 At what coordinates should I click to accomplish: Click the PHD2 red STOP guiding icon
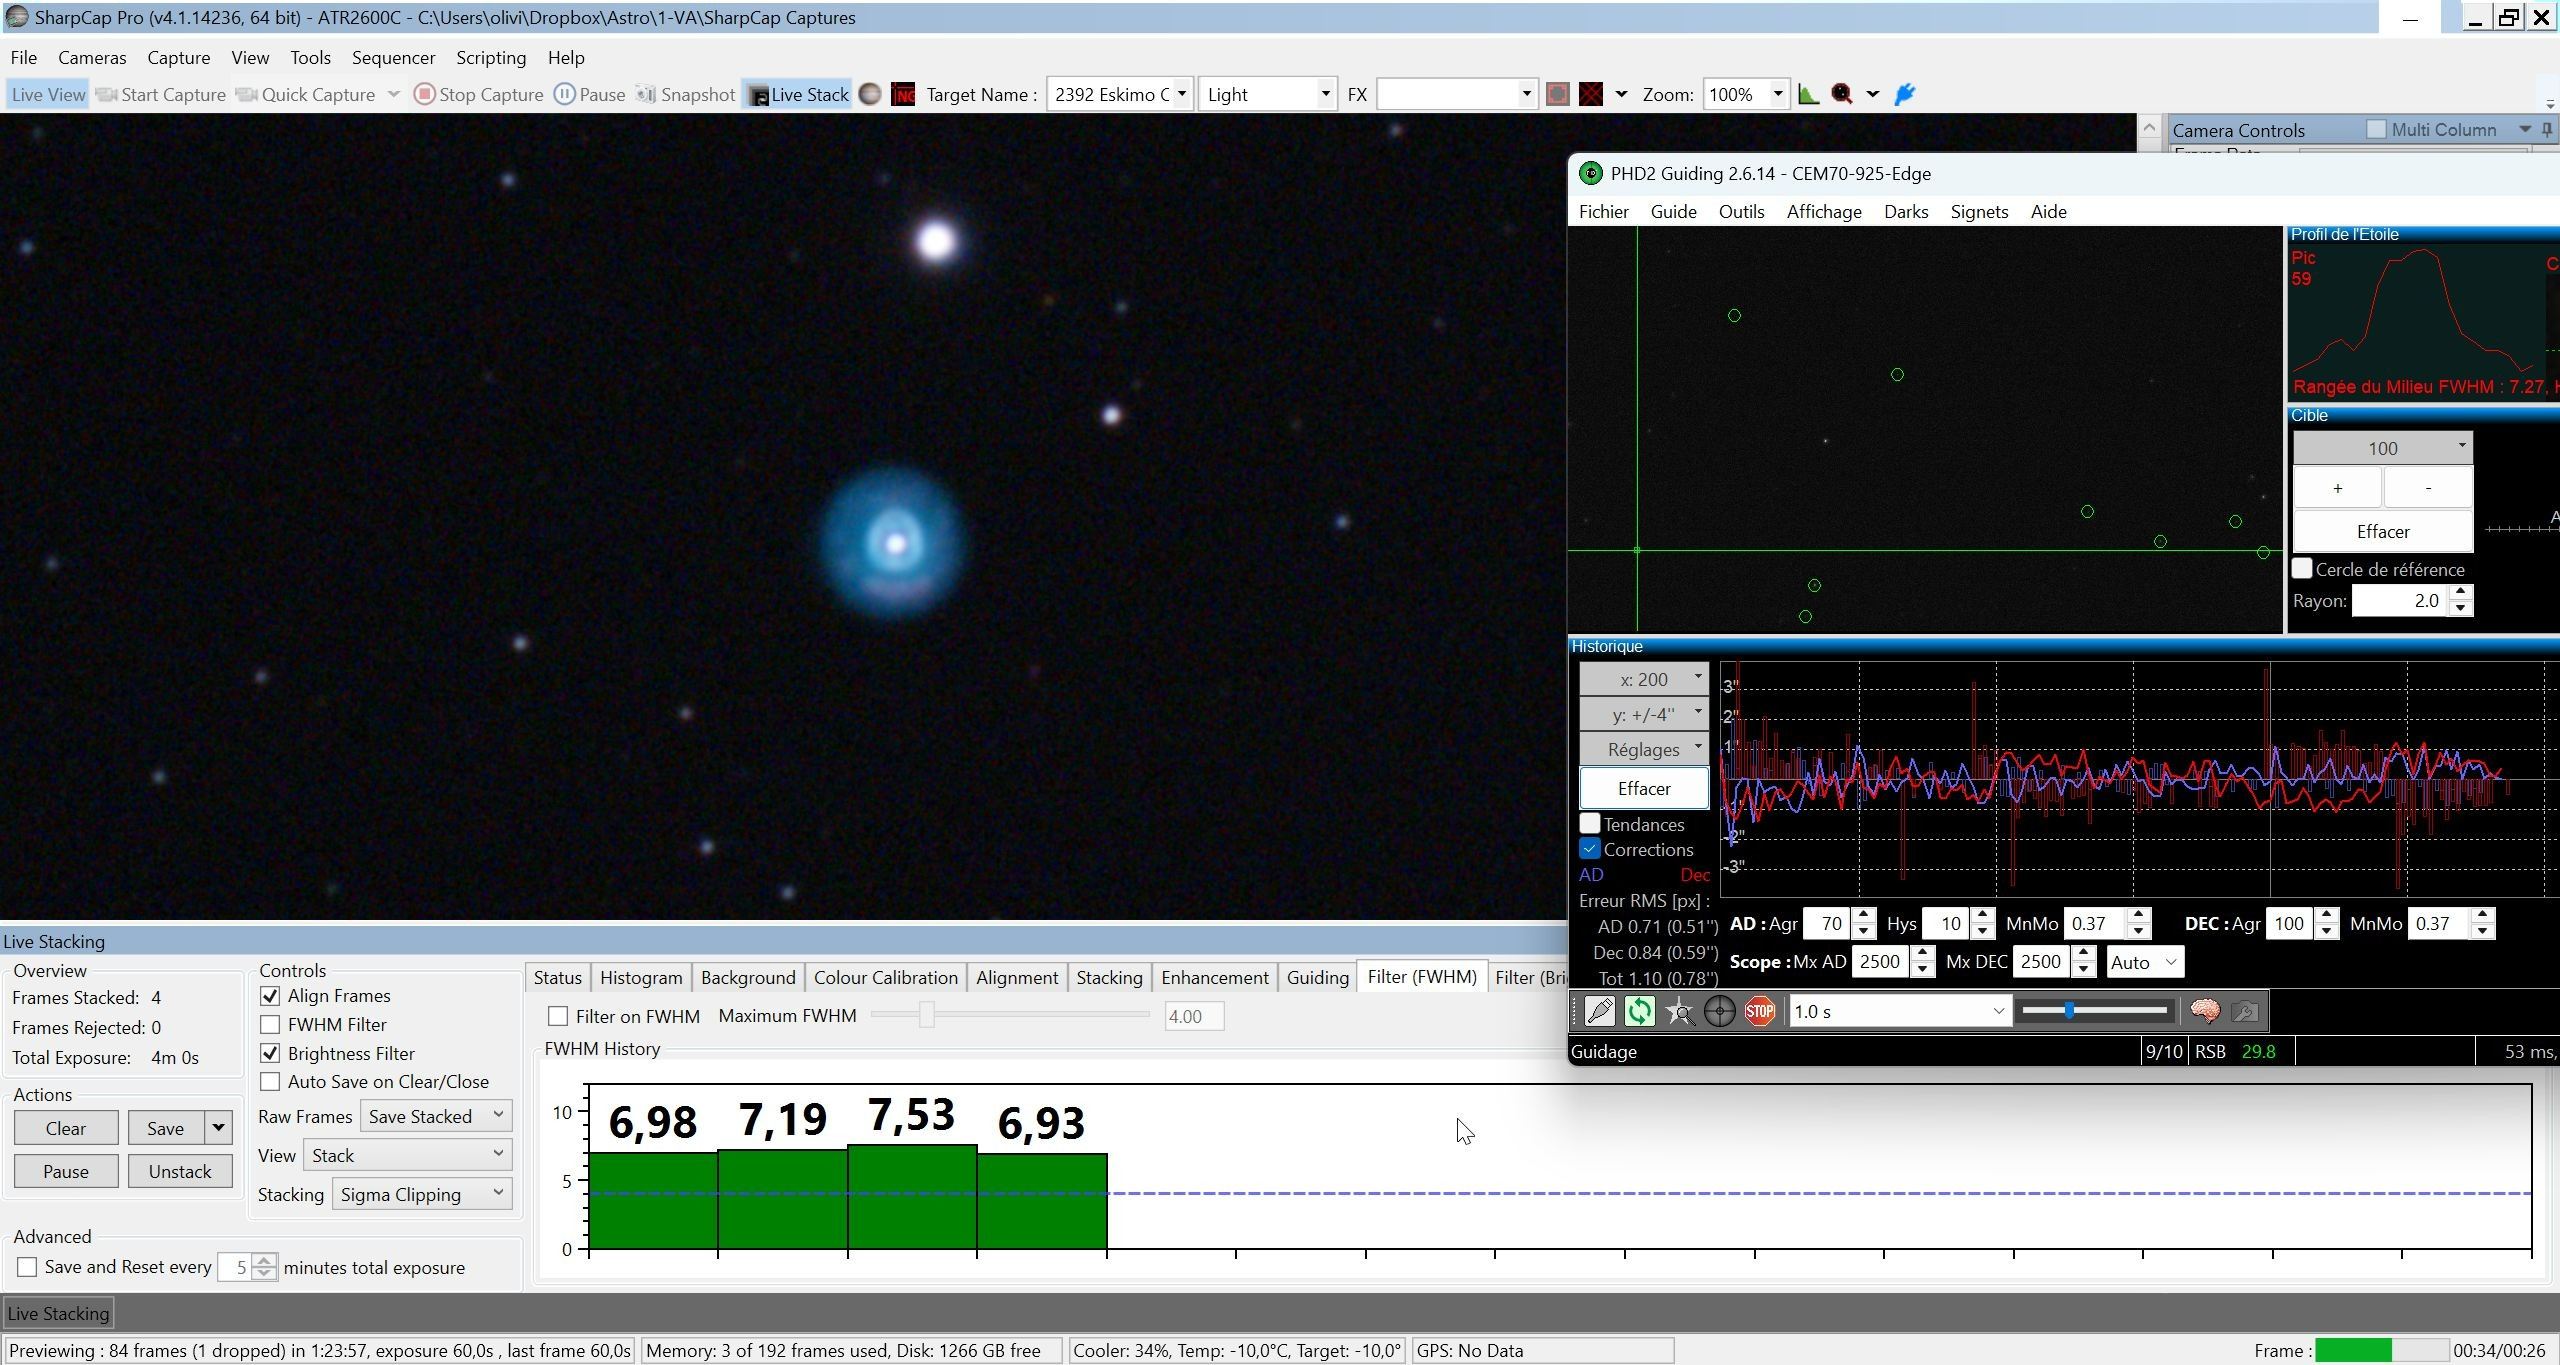(1759, 1011)
